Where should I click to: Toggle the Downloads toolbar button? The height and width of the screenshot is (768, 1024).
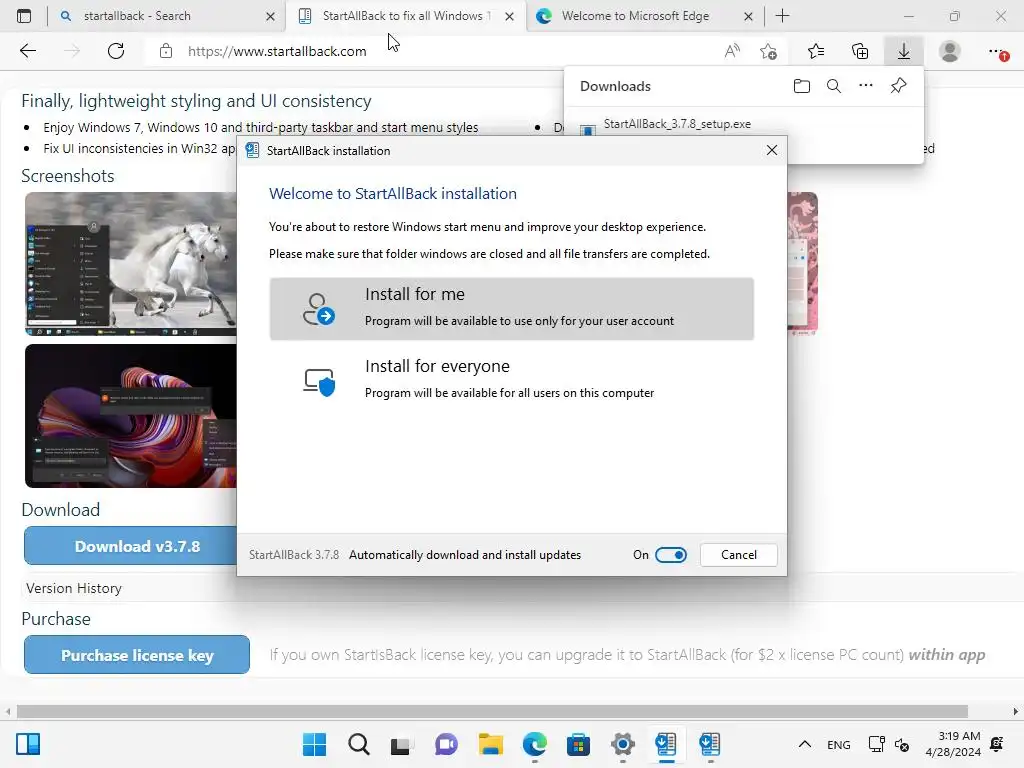click(x=904, y=51)
